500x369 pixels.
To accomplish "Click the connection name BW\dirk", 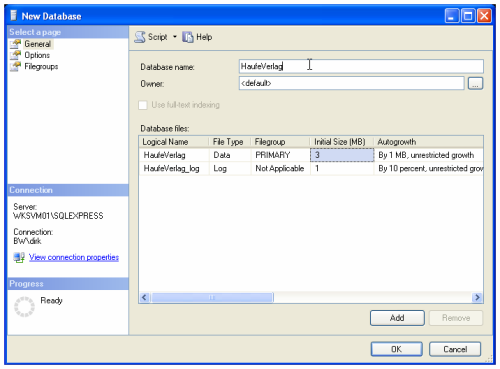I will pyautogui.click(x=27, y=241).
